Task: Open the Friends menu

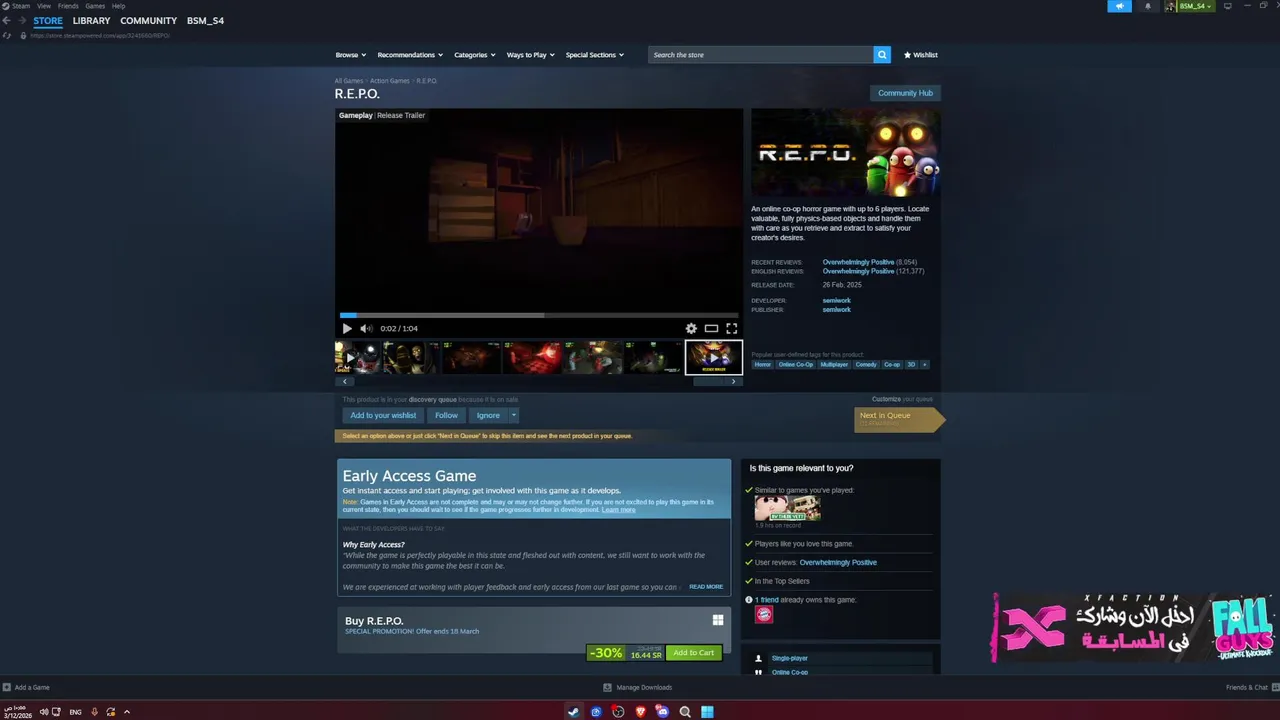Action: [x=68, y=6]
